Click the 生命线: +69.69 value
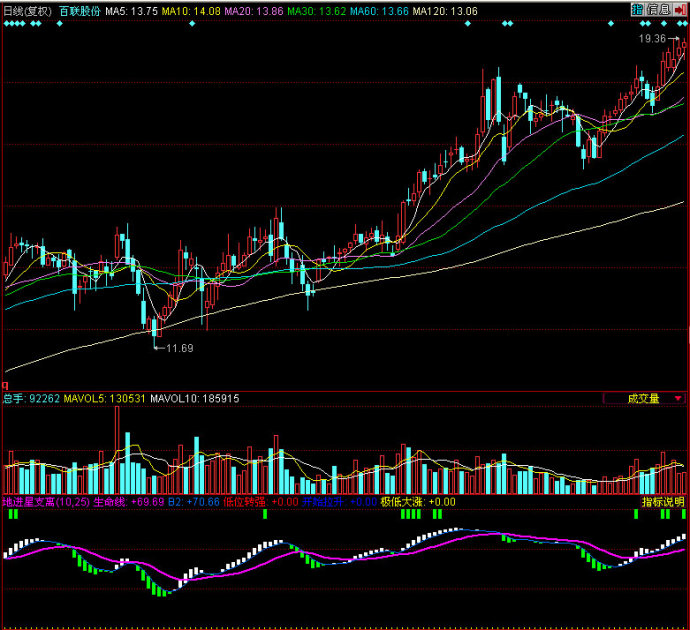 click(128, 502)
